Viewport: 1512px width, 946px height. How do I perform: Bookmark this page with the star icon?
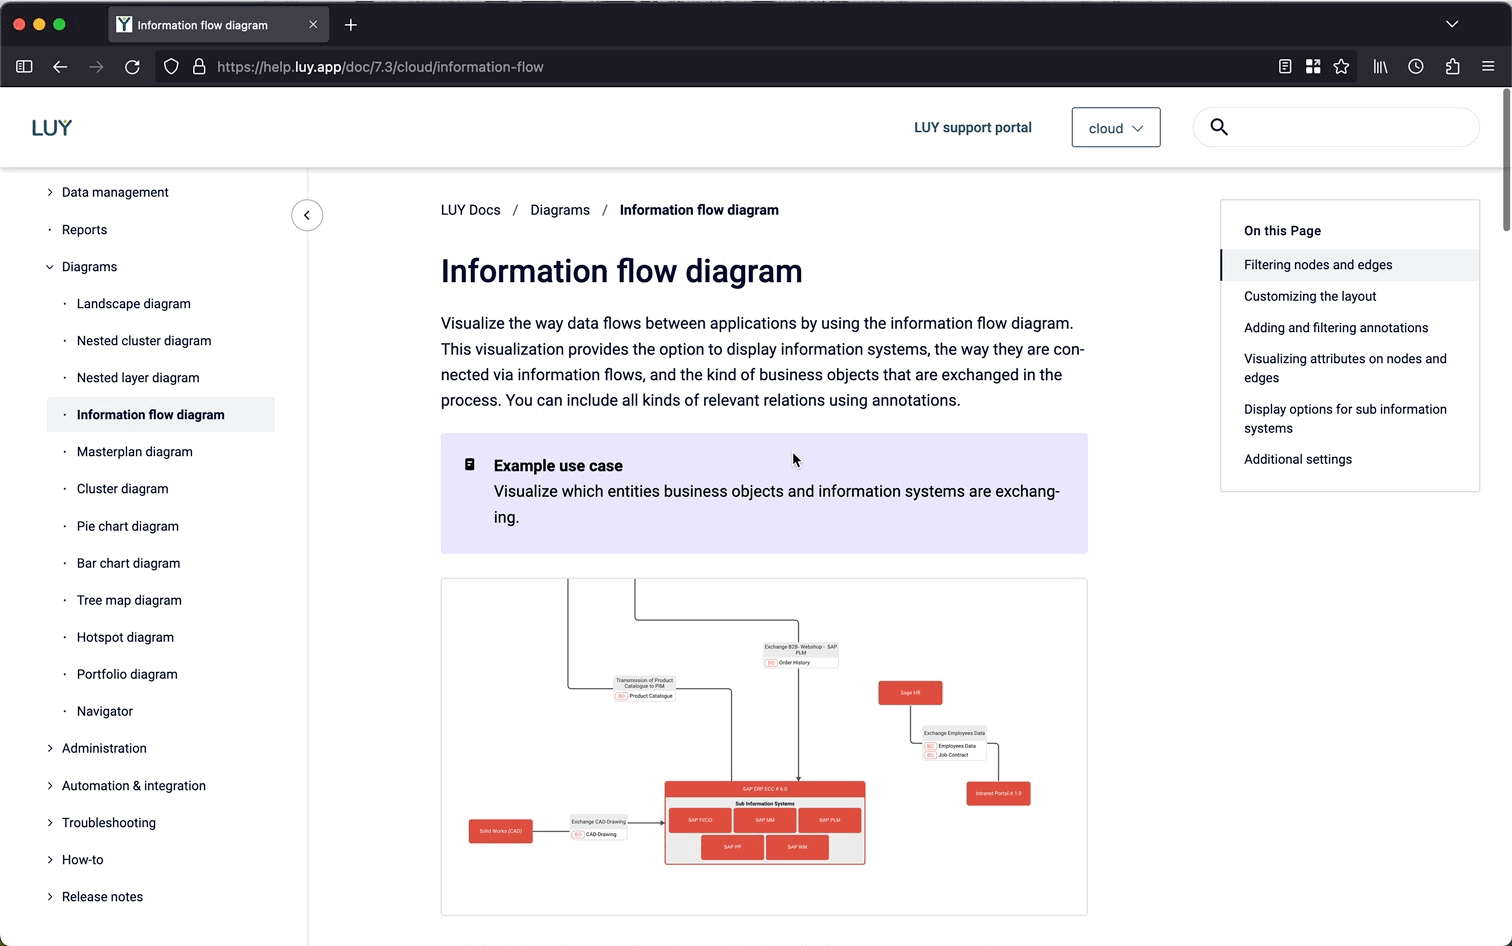click(1341, 67)
